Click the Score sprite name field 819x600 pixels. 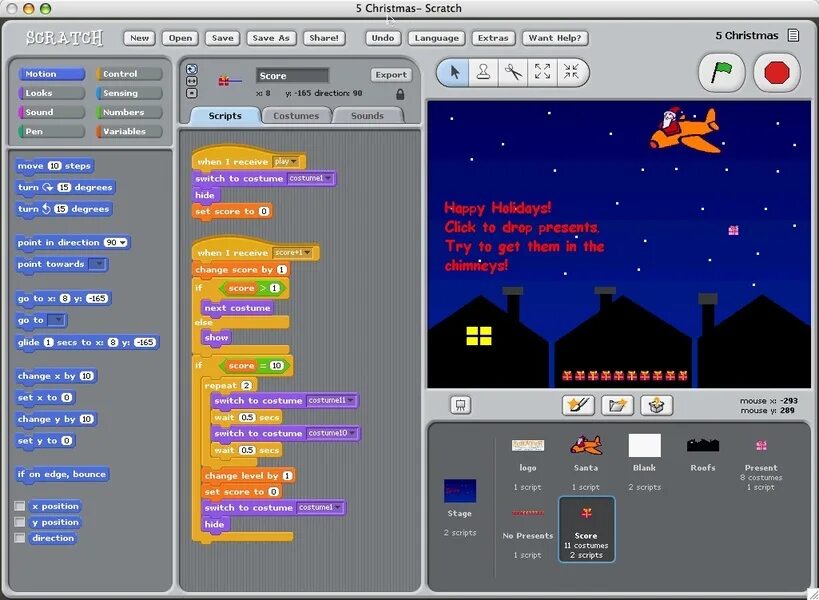click(292, 76)
